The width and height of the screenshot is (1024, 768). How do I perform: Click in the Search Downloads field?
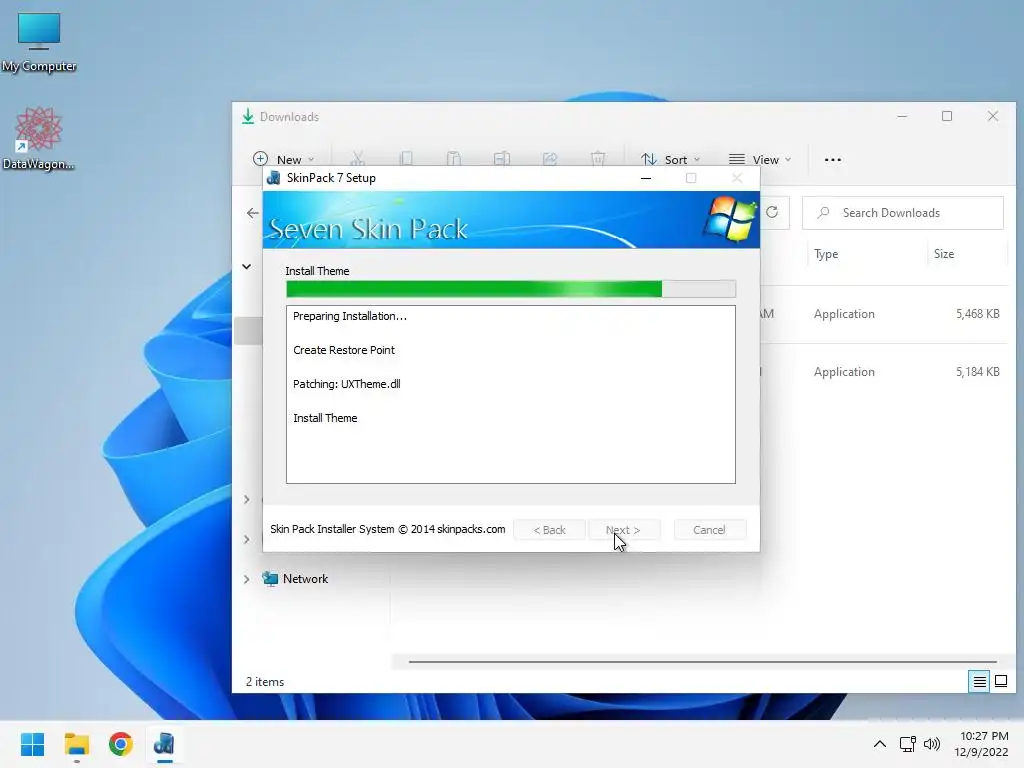coord(903,213)
